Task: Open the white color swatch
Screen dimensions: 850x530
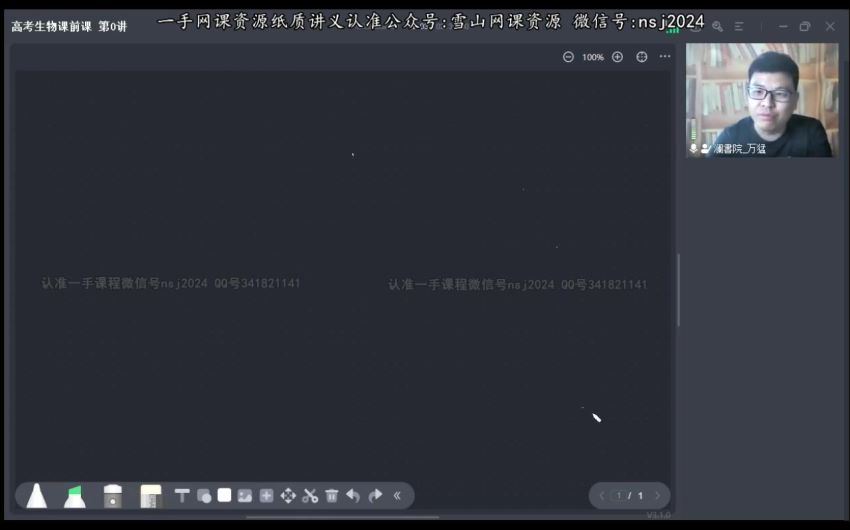Action: coord(224,495)
